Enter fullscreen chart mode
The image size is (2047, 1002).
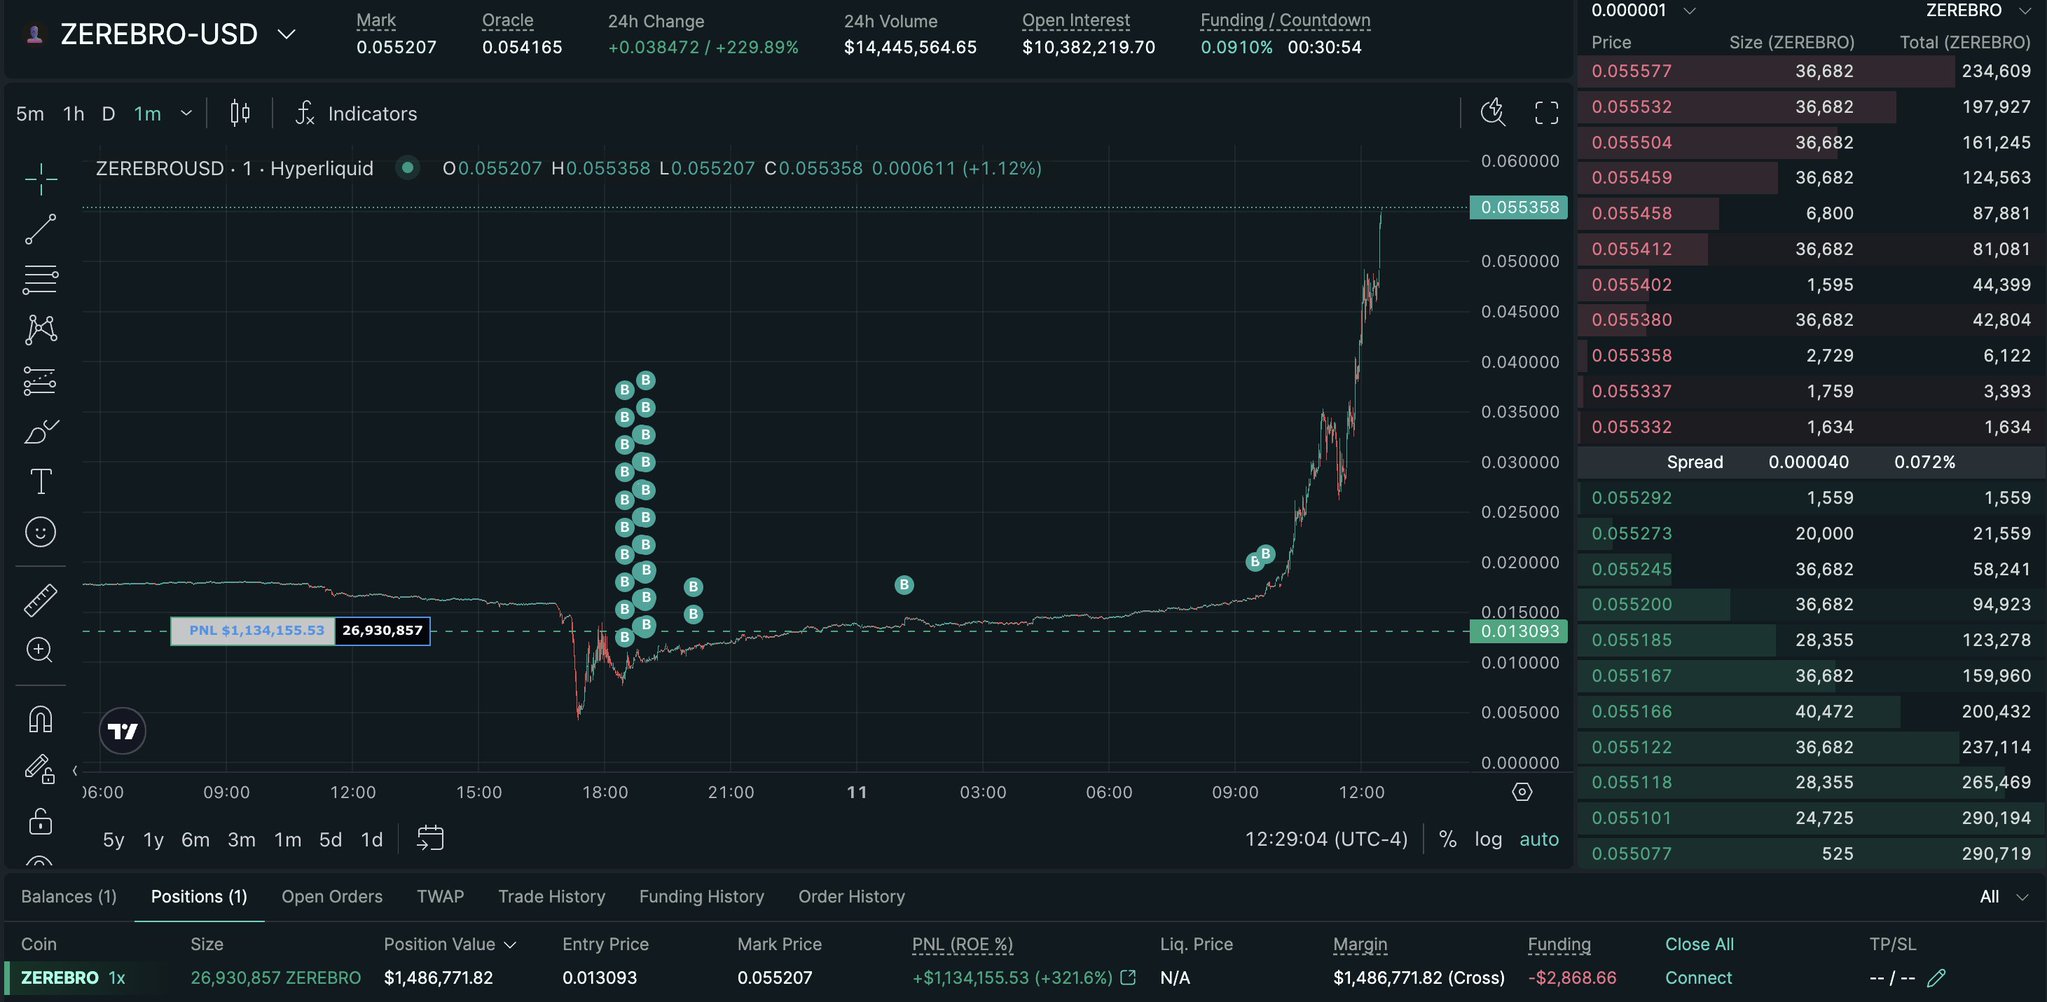pyautogui.click(x=1546, y=113)
